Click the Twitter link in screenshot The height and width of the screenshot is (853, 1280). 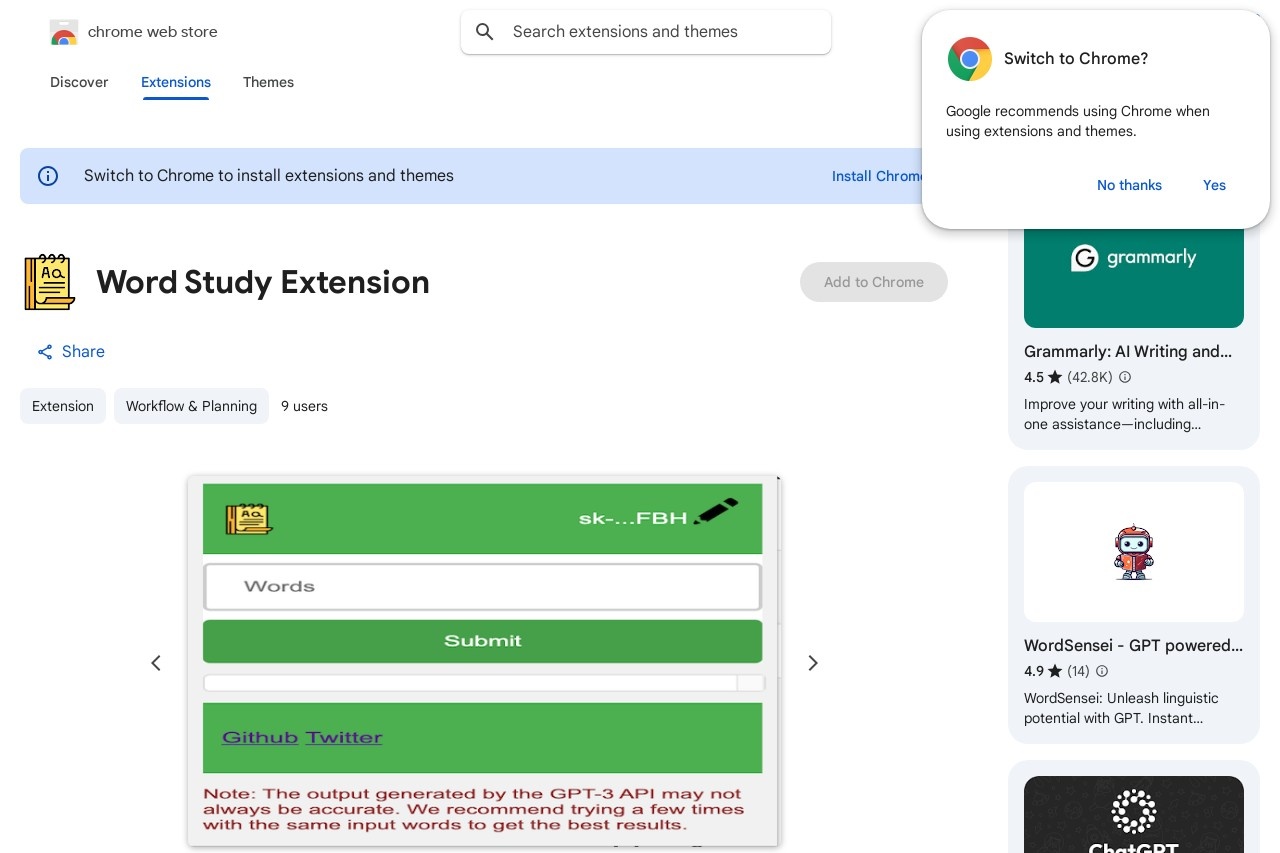click(x=344, y=738)
